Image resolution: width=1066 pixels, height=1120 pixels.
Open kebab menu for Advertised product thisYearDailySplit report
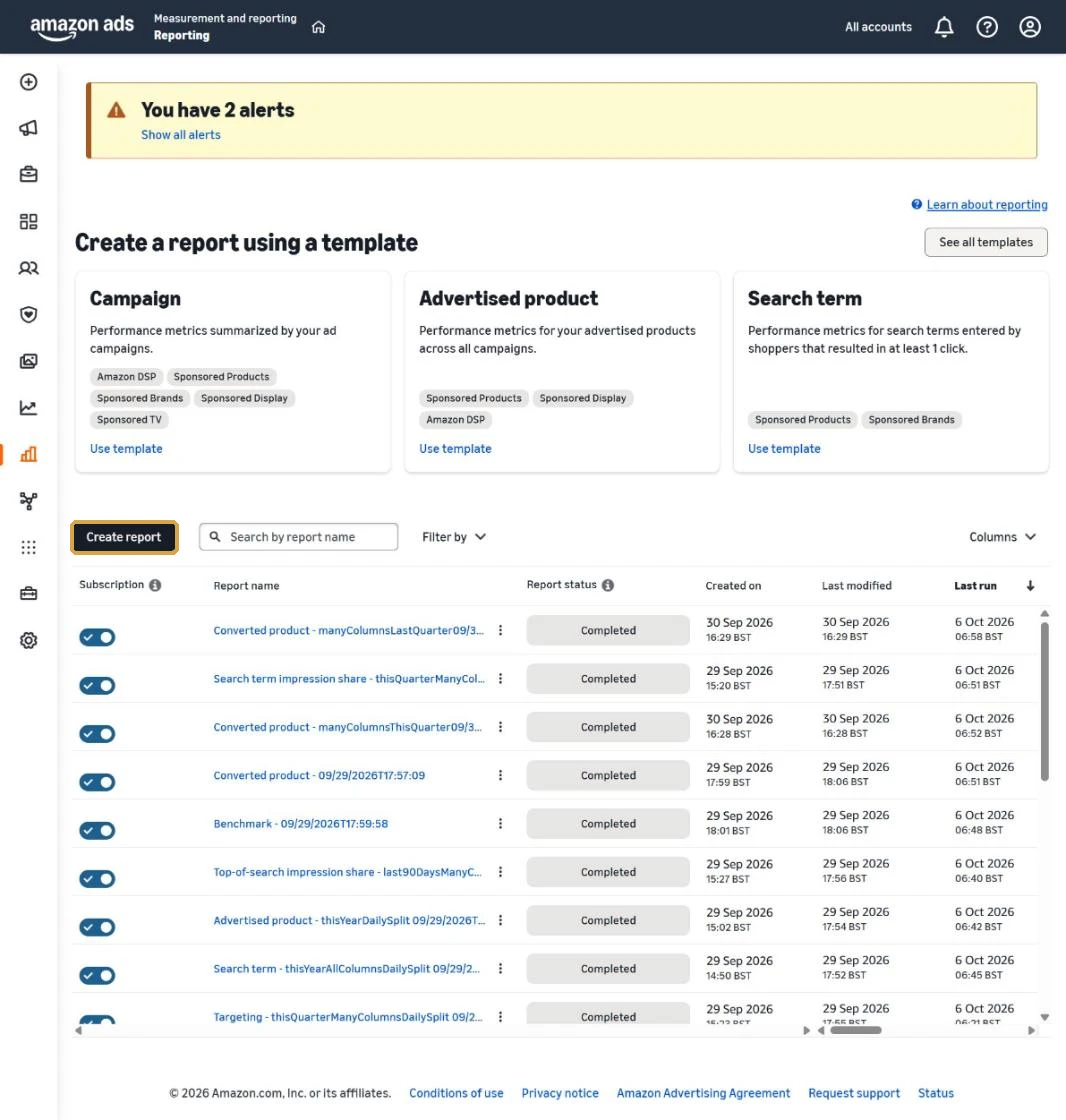click(x=500, y=920)
